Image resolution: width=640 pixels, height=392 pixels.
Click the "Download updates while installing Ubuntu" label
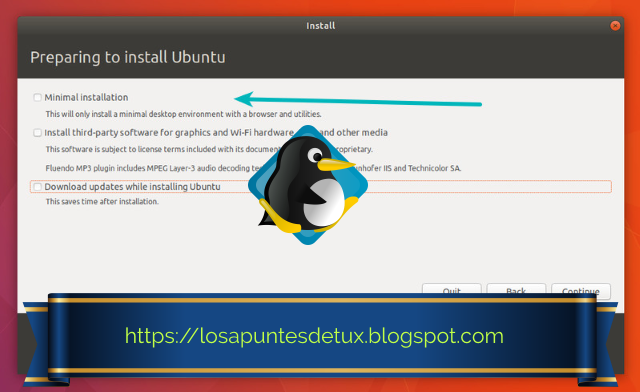click(132, 187)
